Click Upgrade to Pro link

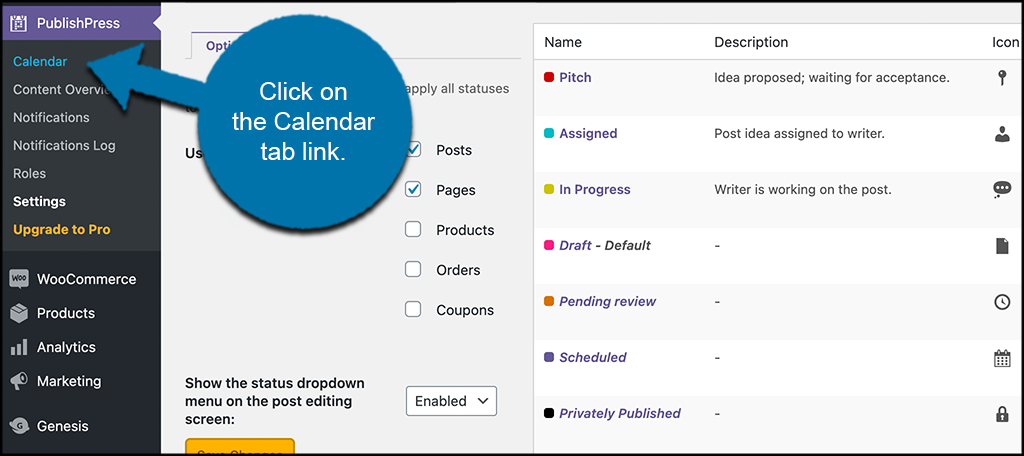coord(61,230)
